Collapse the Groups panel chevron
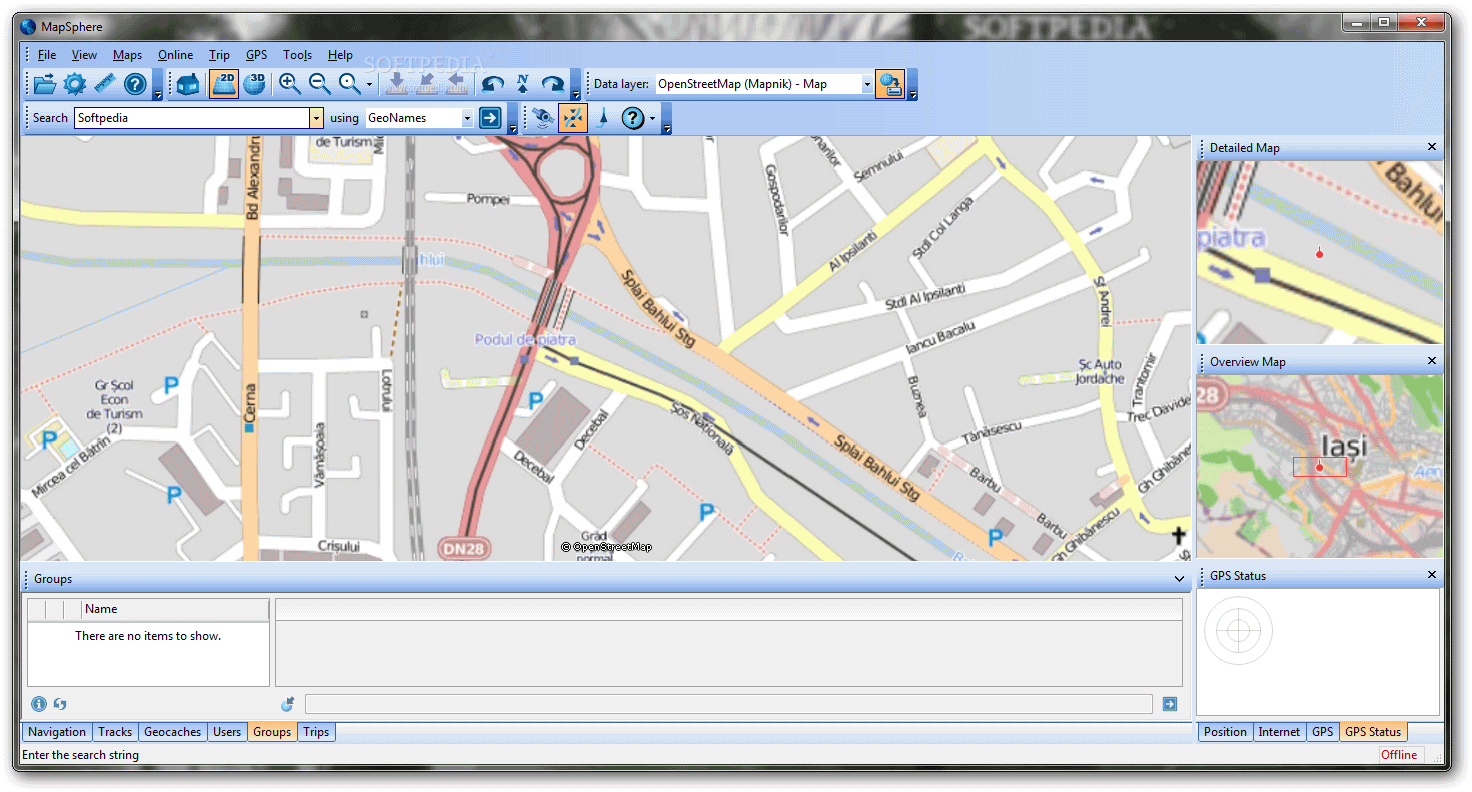The height and width of the screenshot is (792, 1472). 1180,579
